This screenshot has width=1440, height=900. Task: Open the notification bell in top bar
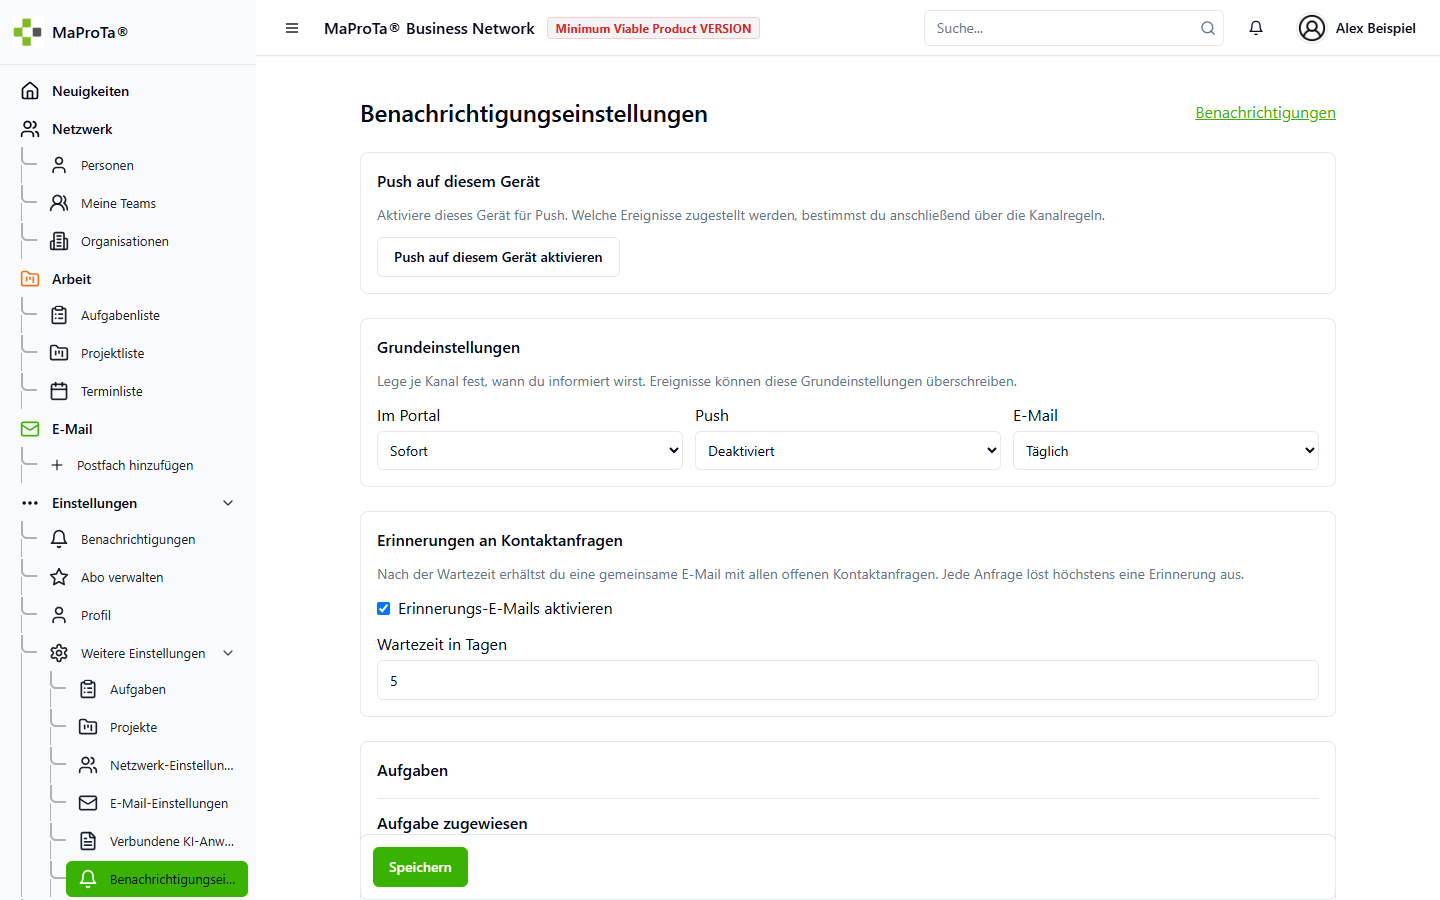coord(1256,28)
